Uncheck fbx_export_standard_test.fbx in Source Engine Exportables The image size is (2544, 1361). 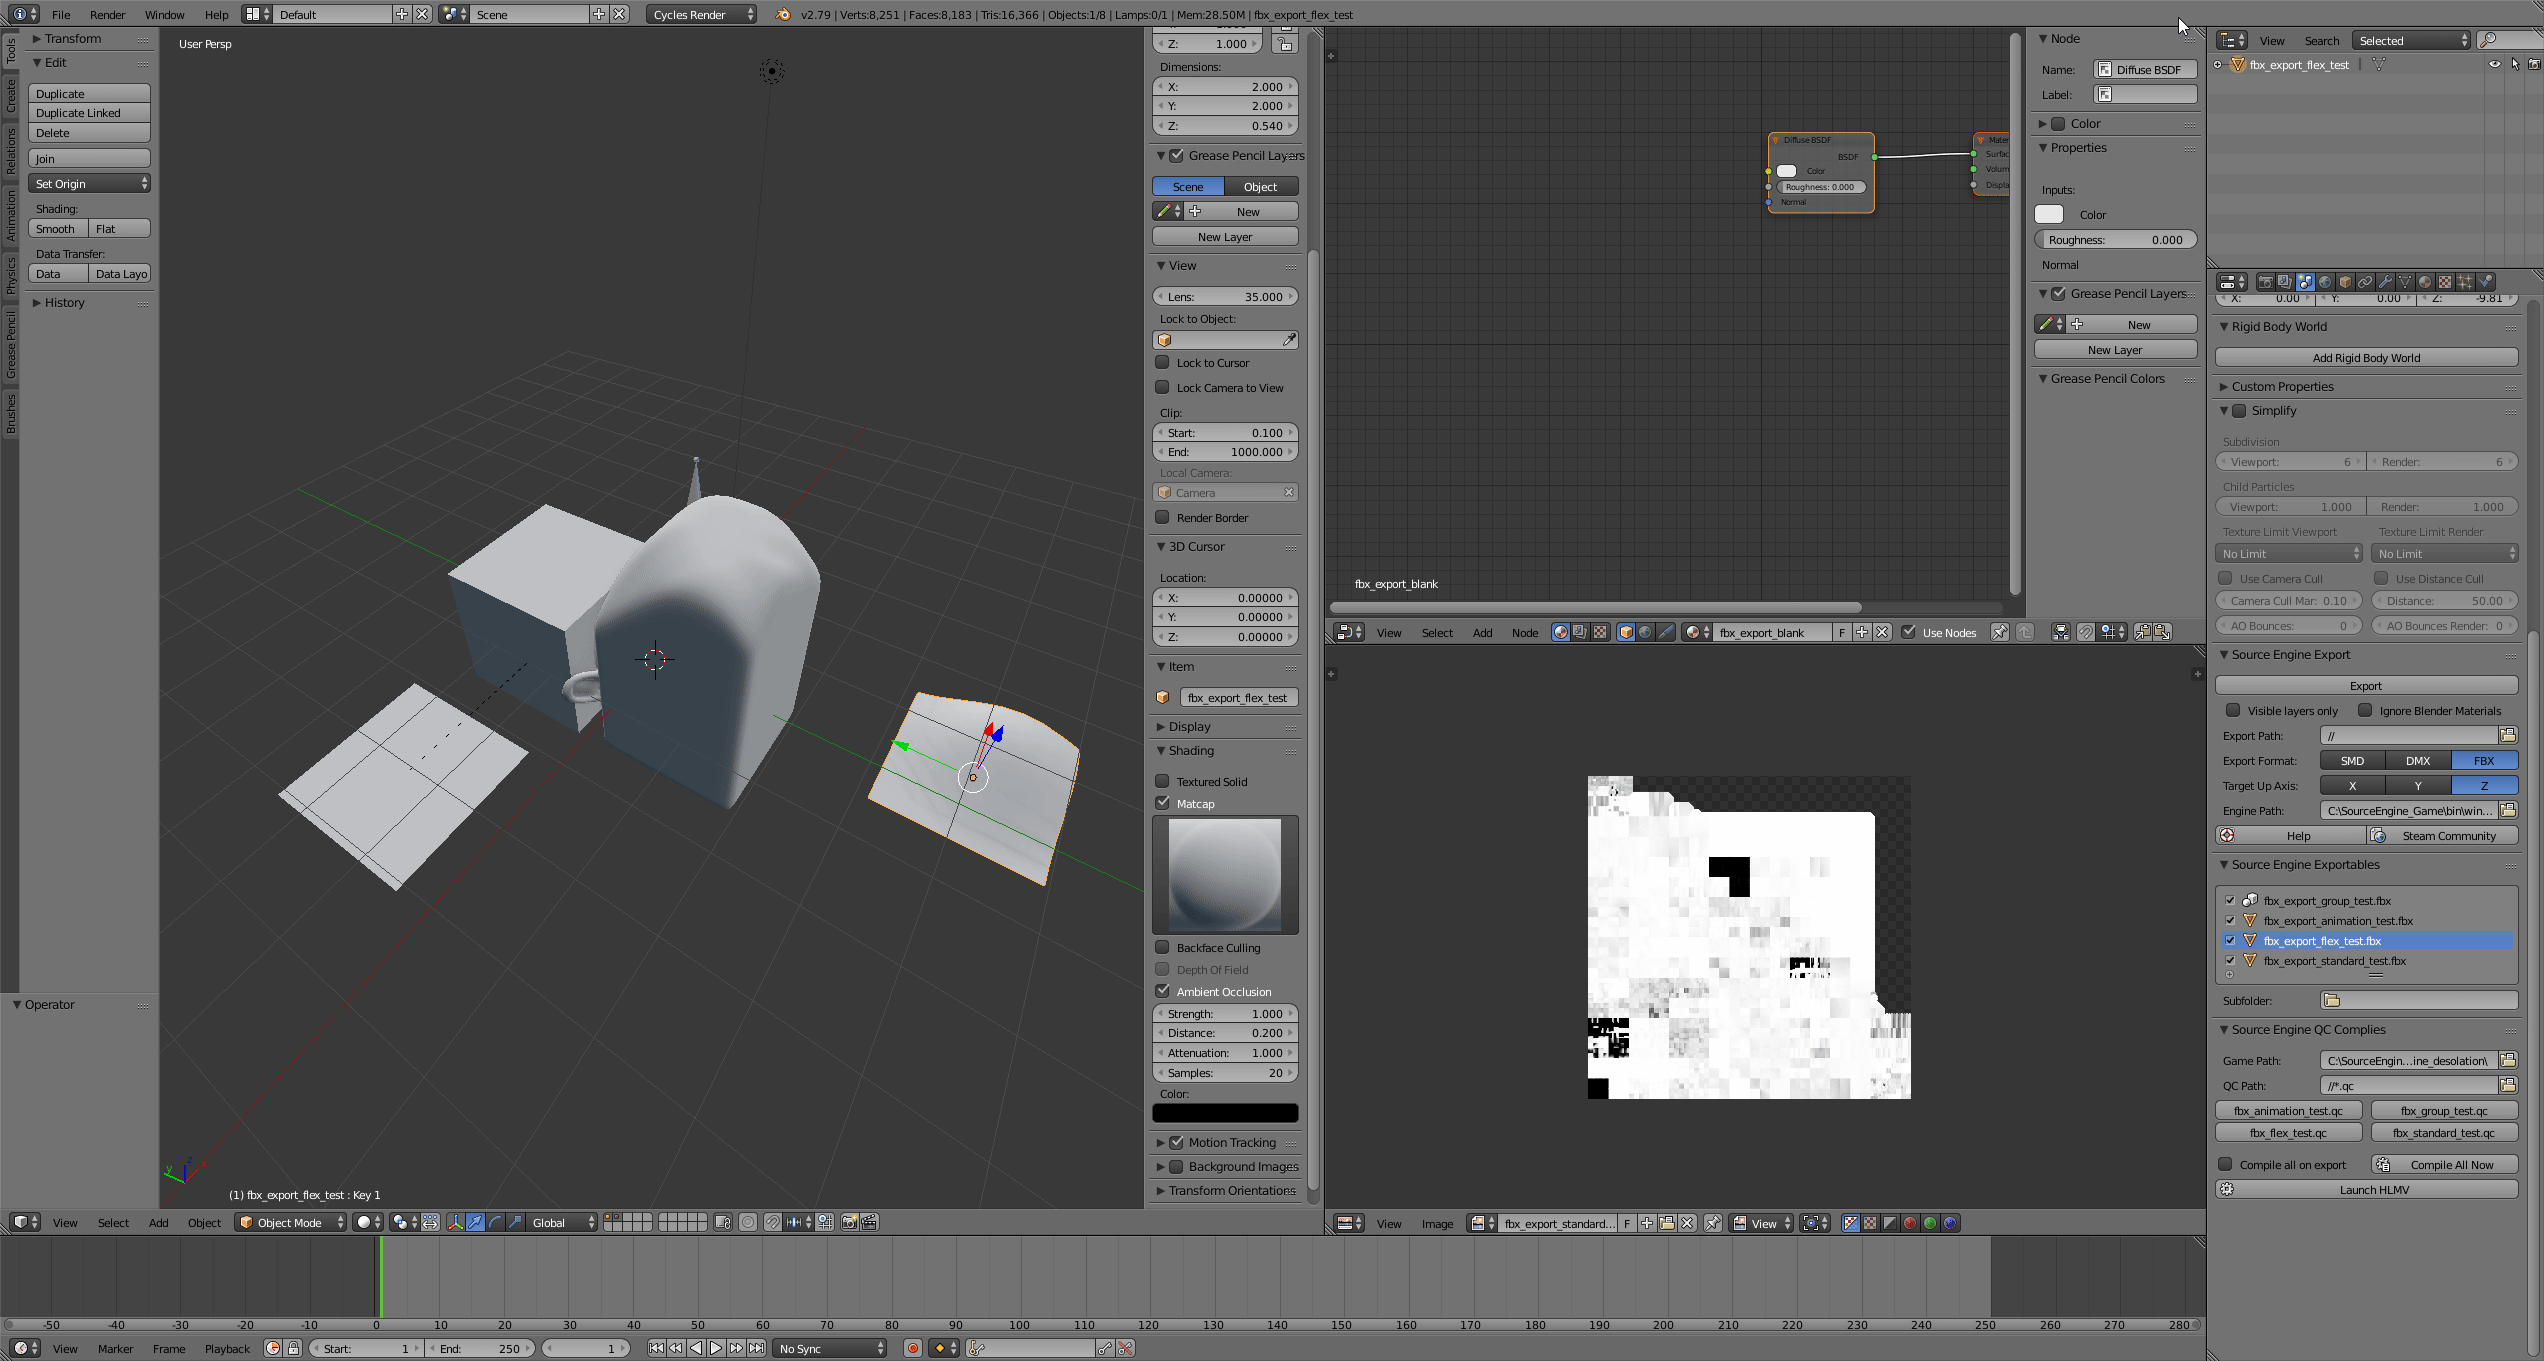[2230, 960]
